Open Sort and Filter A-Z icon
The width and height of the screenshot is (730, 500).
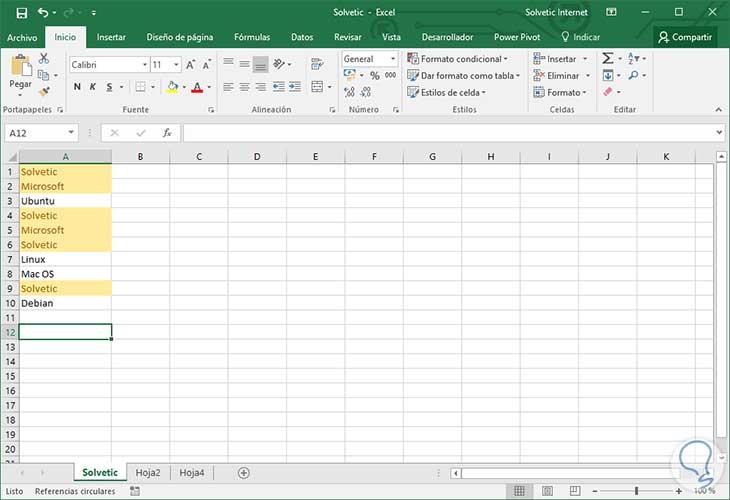coord(634,58)
